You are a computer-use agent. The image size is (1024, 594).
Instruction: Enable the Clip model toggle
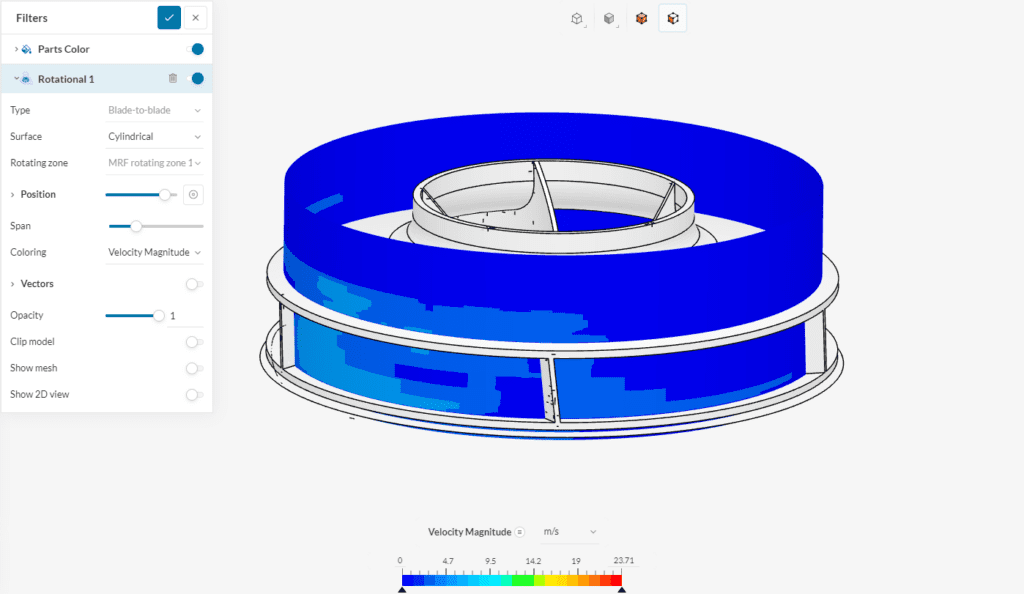(x=193, y=341)
